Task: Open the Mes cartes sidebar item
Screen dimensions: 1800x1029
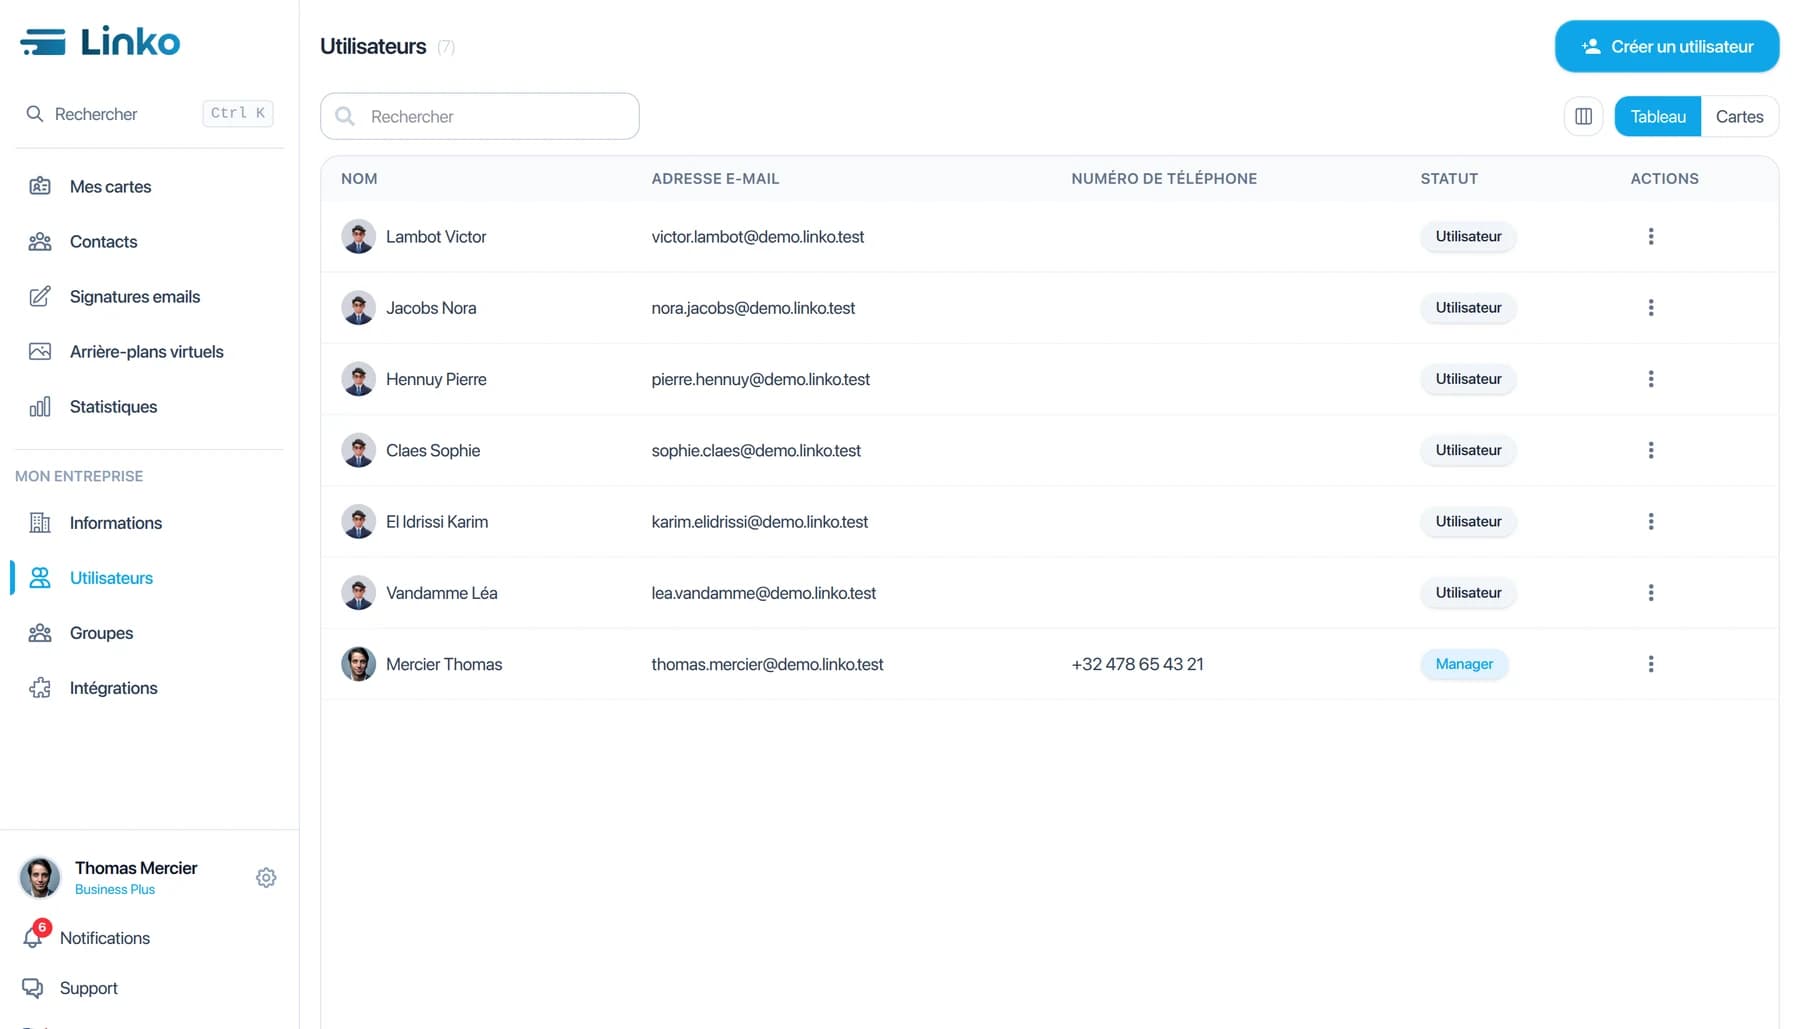Action: [110, 186]
